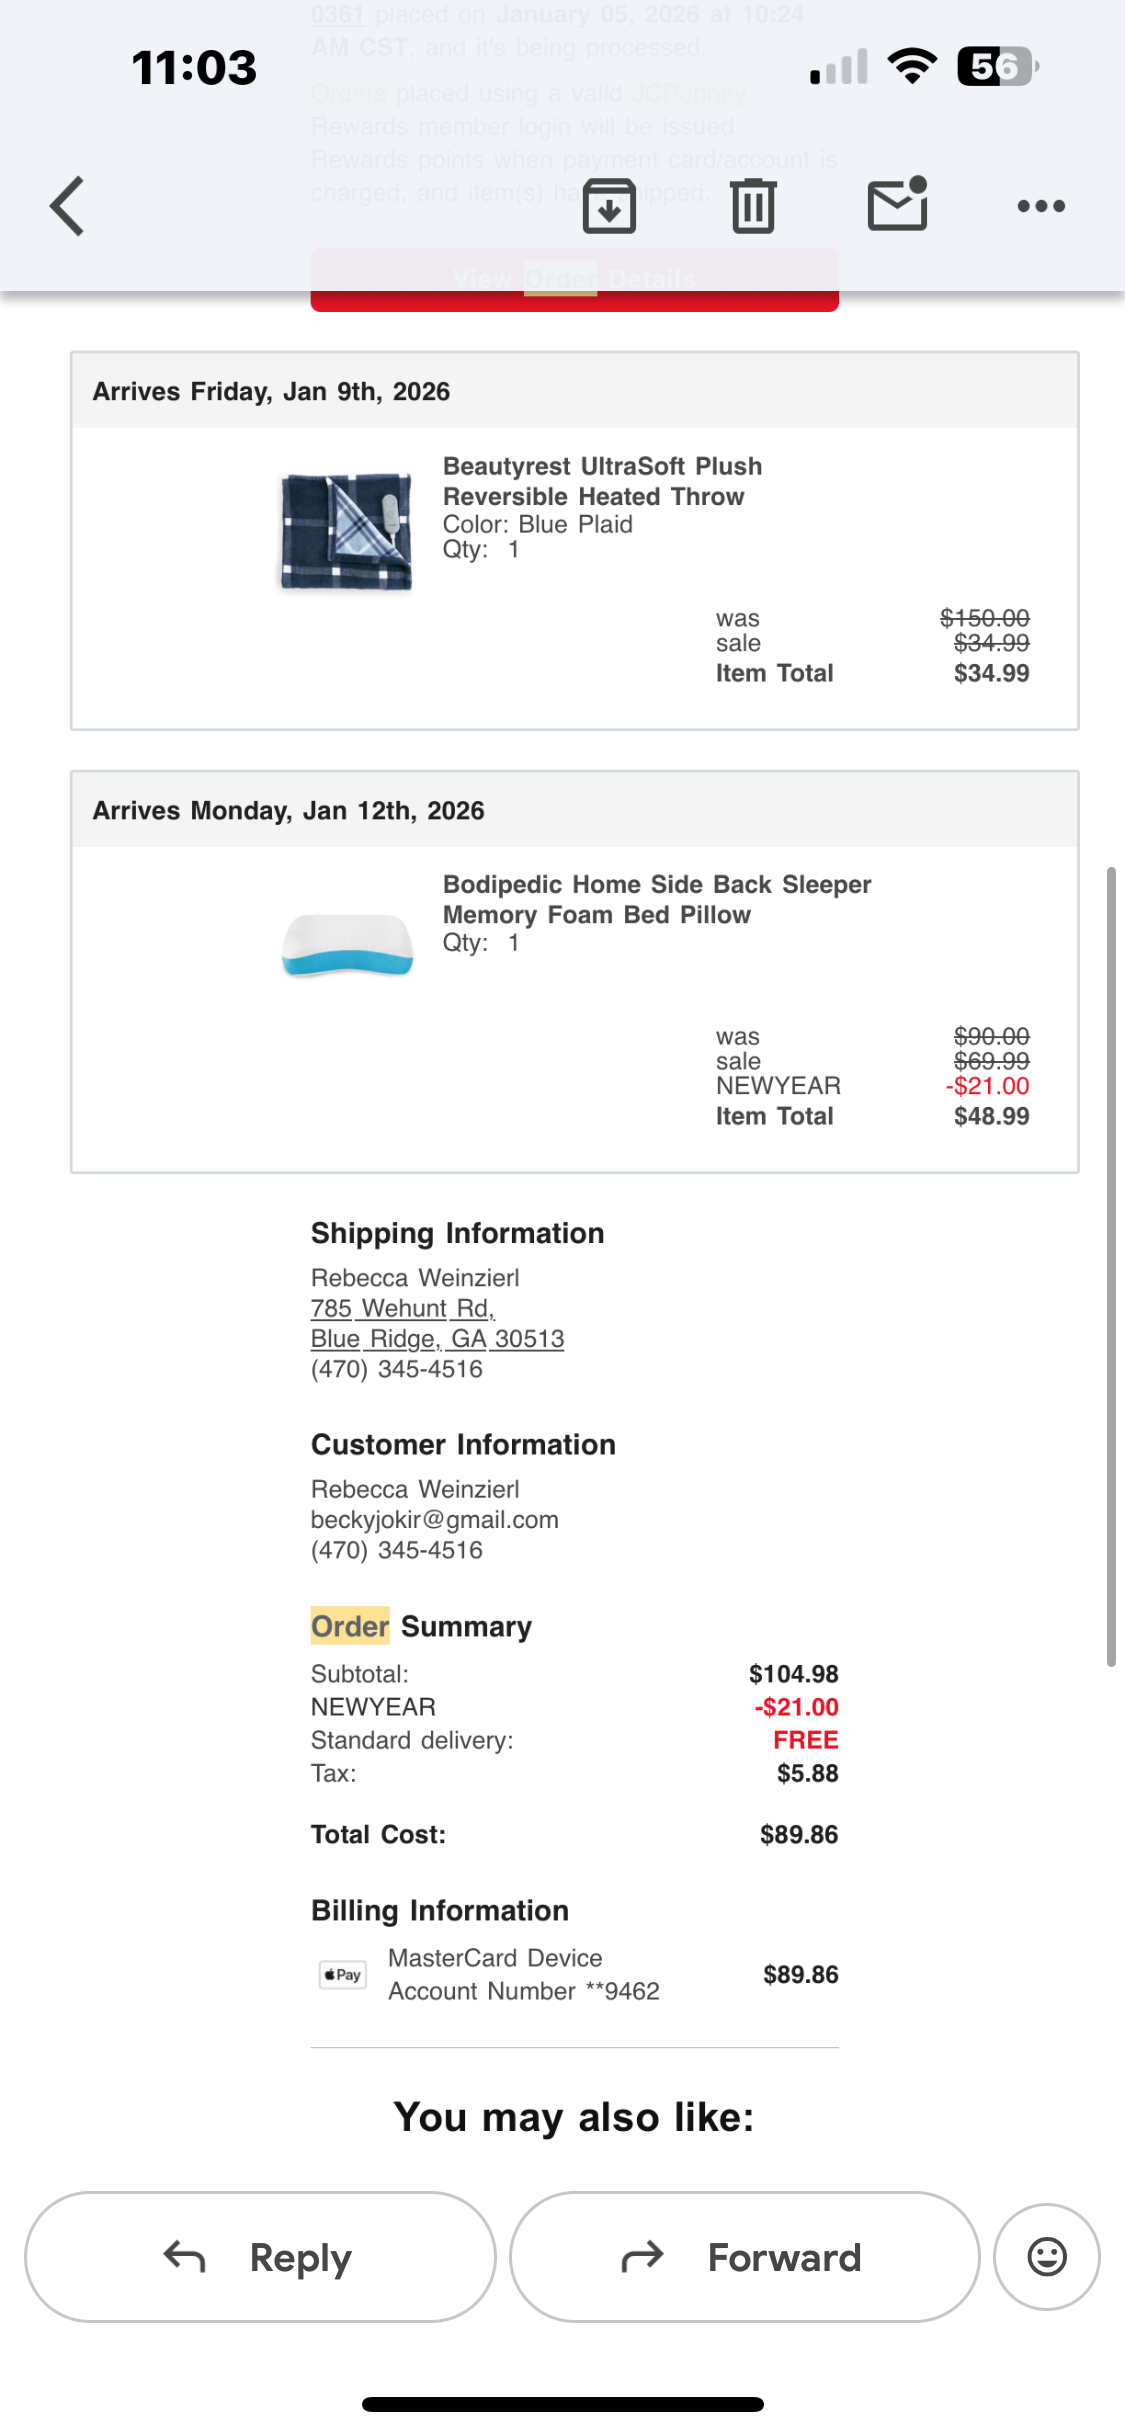Click the Forward button

point(744,2257)
